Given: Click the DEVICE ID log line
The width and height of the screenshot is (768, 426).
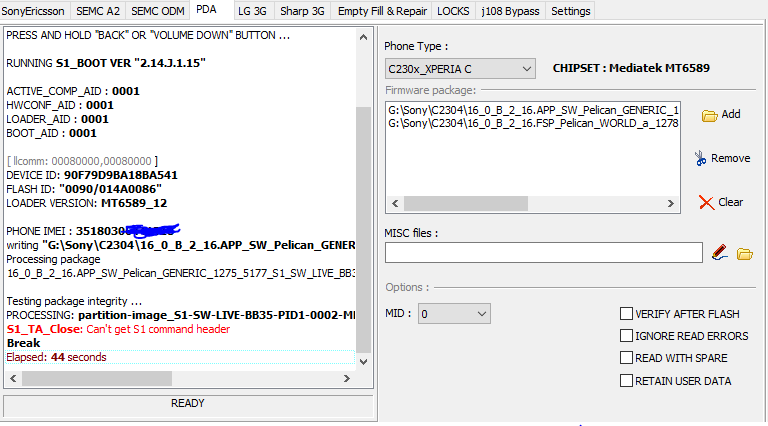Looking at the screenshot, I should [92, 175].
